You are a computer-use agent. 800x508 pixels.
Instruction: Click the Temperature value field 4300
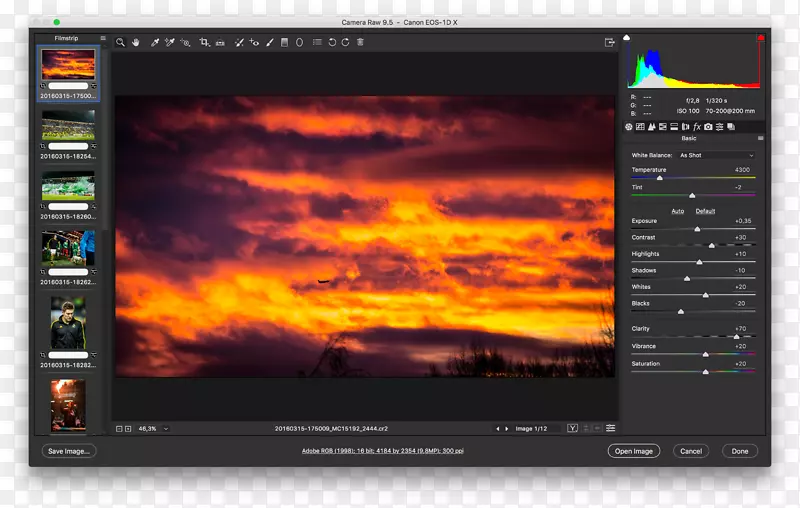click(742, 170)
